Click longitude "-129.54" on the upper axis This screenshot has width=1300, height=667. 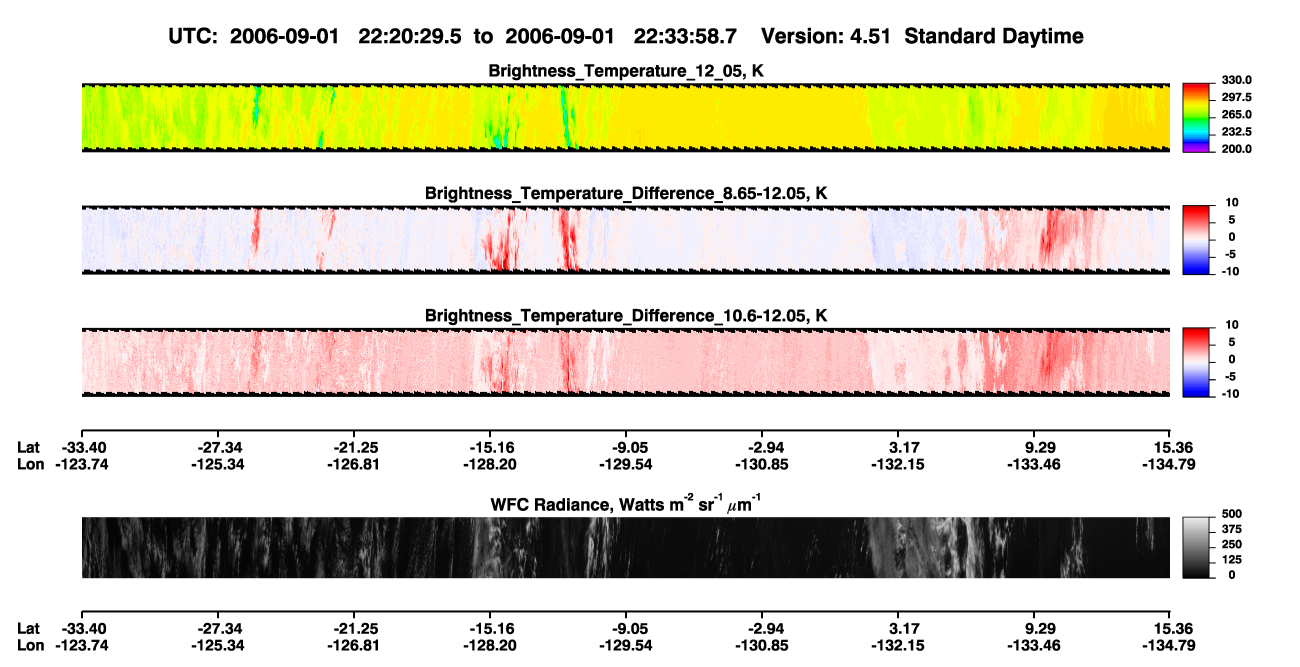click(628, 464)
